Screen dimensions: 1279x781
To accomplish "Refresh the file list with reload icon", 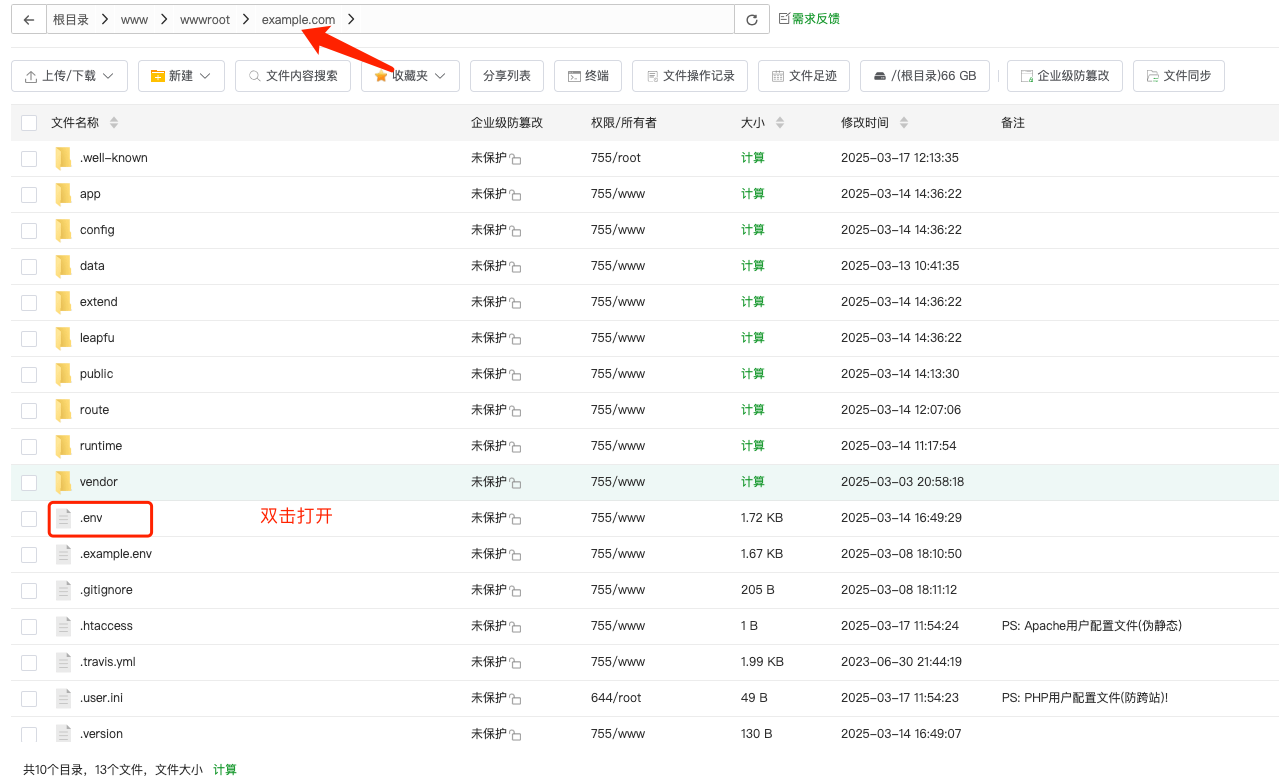I will click(x=751, y=20).
